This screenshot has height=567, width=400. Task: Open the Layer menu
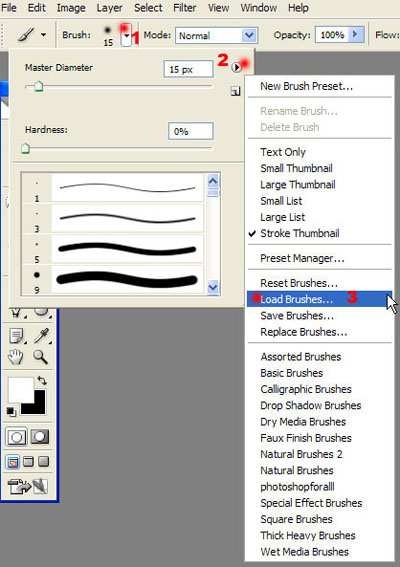pyautogui.click(x=109, y=8)
